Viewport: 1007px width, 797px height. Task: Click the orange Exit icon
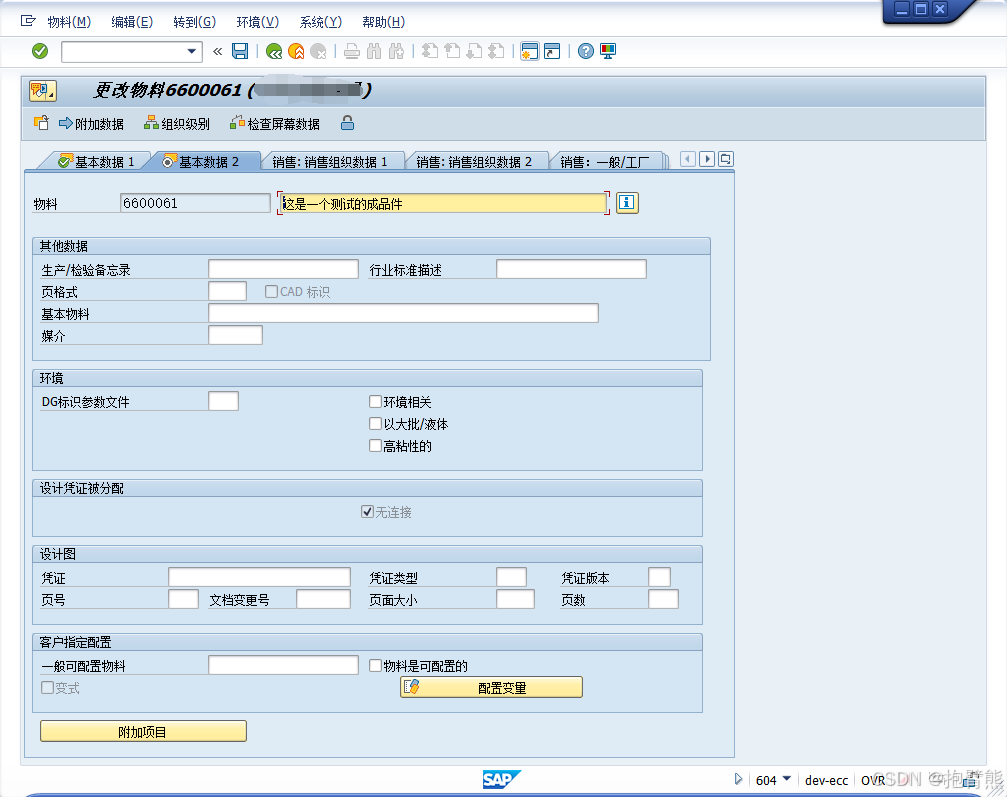(x=296, y=51)
